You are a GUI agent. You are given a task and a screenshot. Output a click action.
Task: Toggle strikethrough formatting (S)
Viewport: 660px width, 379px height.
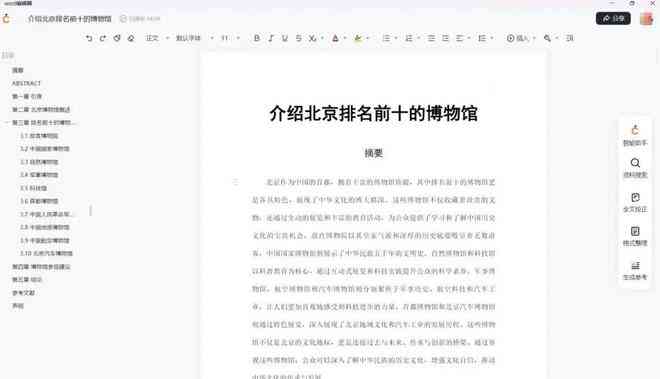click(298, 38)
